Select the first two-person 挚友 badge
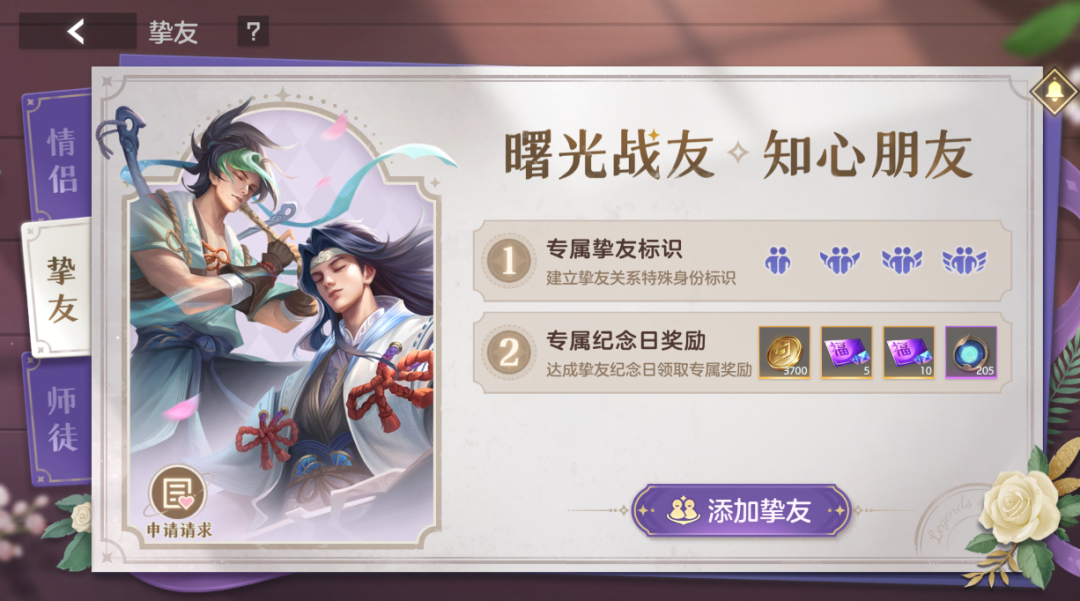This screenshot has height=601, width=1080. pos(778,261)
